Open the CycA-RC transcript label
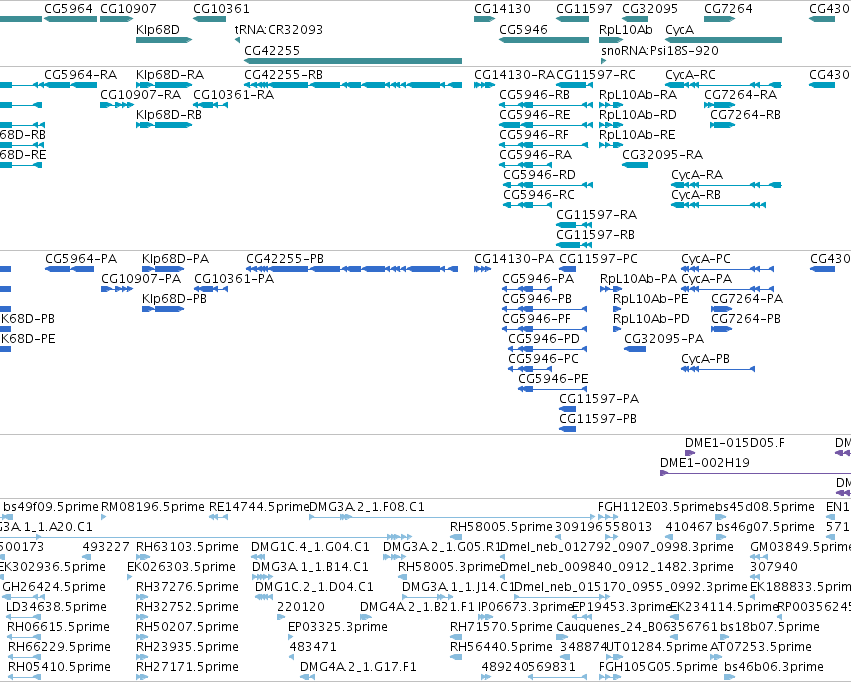851x682 pixels. pyautogui.click(x=690, y=74)
